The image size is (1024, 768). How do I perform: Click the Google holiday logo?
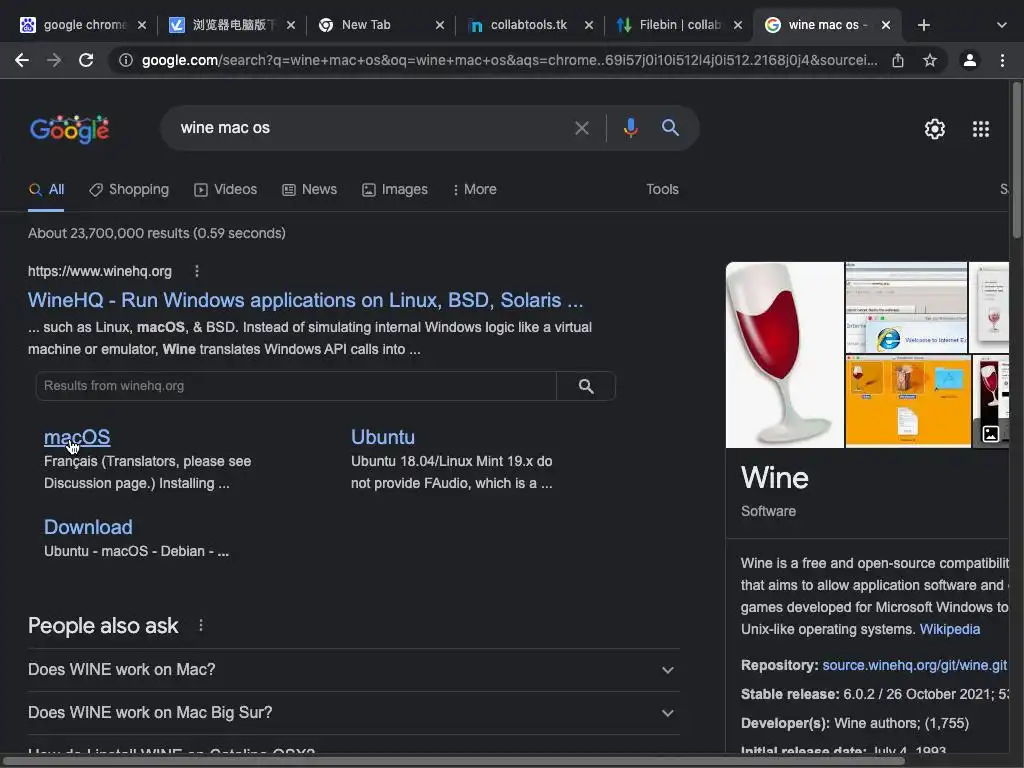coord(69,129)
